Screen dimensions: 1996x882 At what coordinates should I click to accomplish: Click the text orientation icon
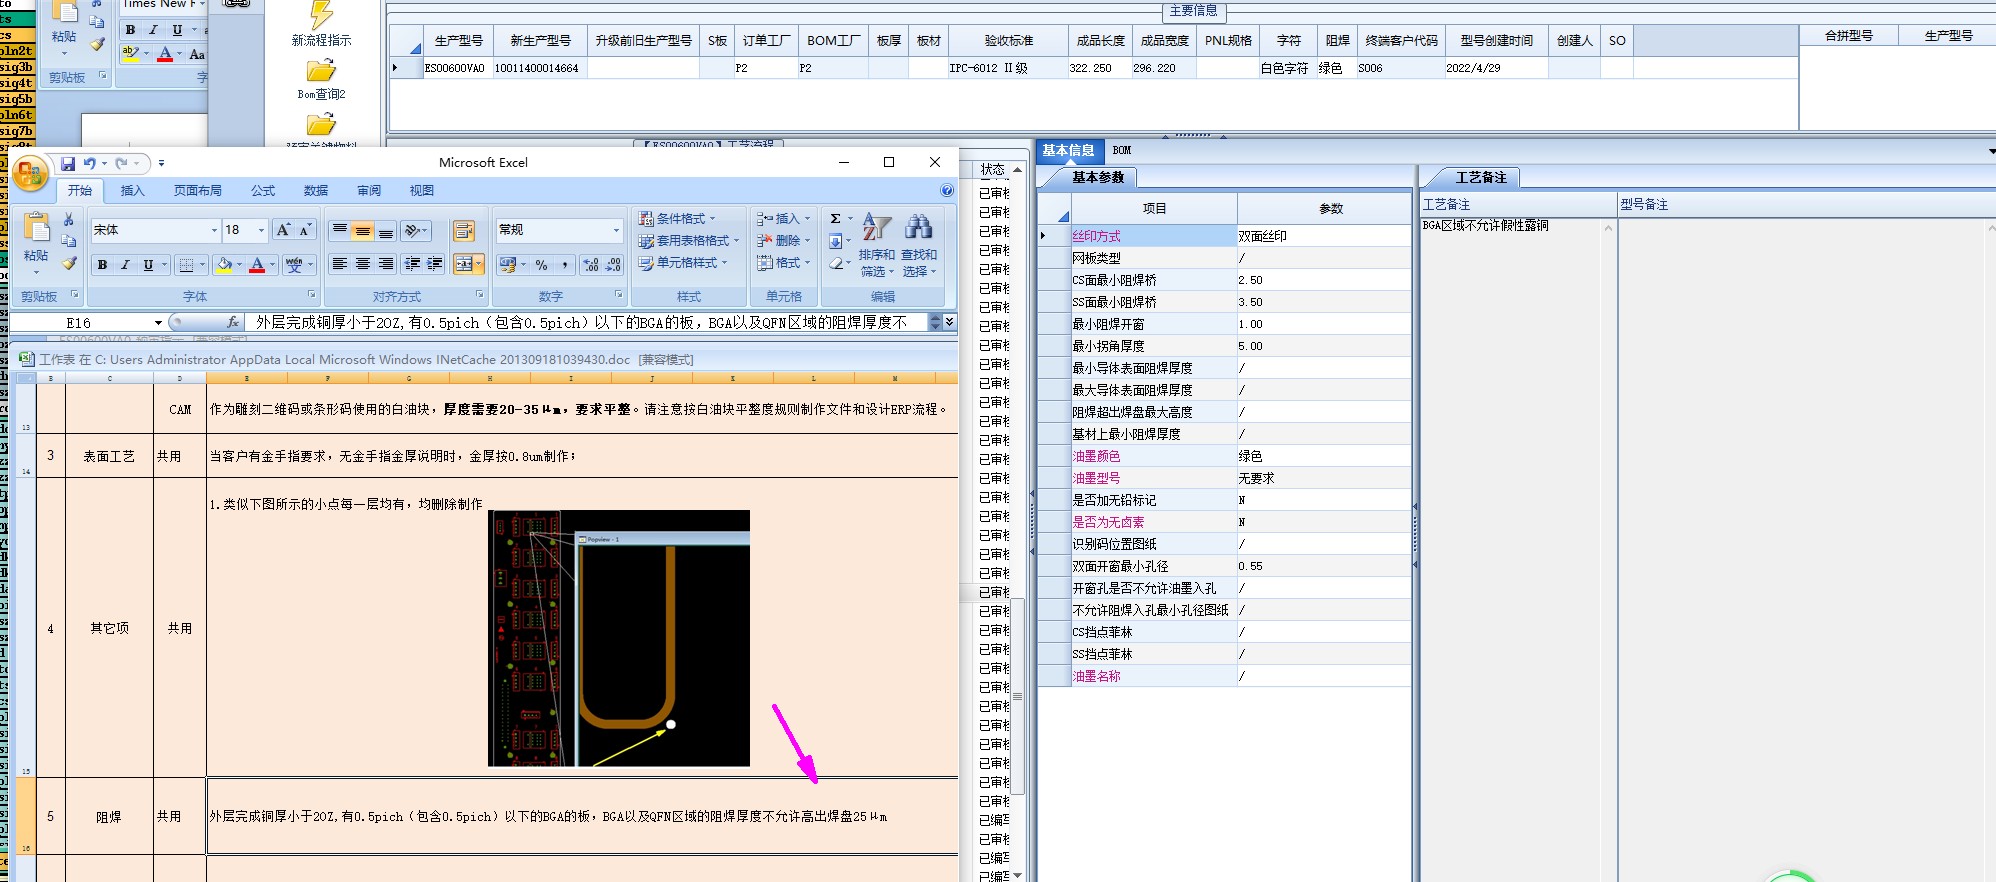[413, 230]
